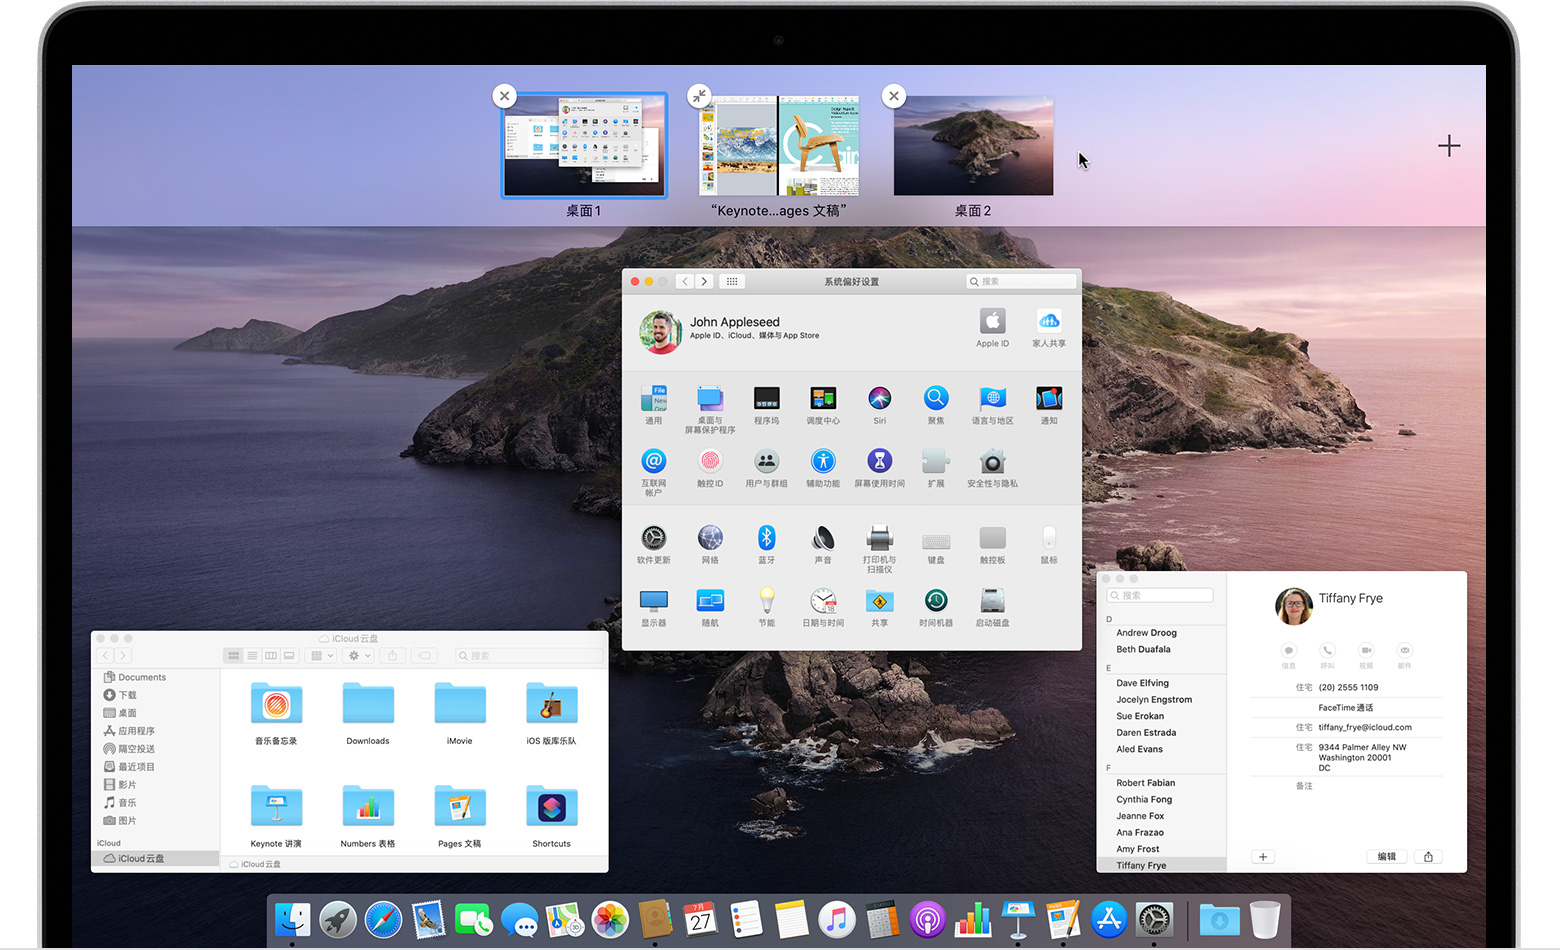
Task: Click the search field in System Preferences
Action: (x=1022, y=282)
